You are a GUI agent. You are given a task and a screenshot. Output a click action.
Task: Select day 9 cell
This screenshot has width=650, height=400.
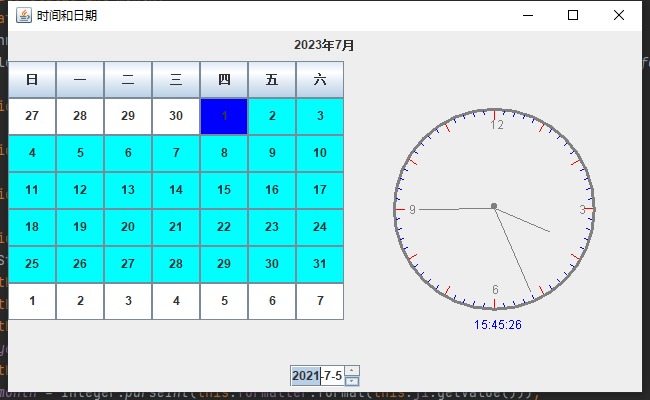tap(272, 153)
